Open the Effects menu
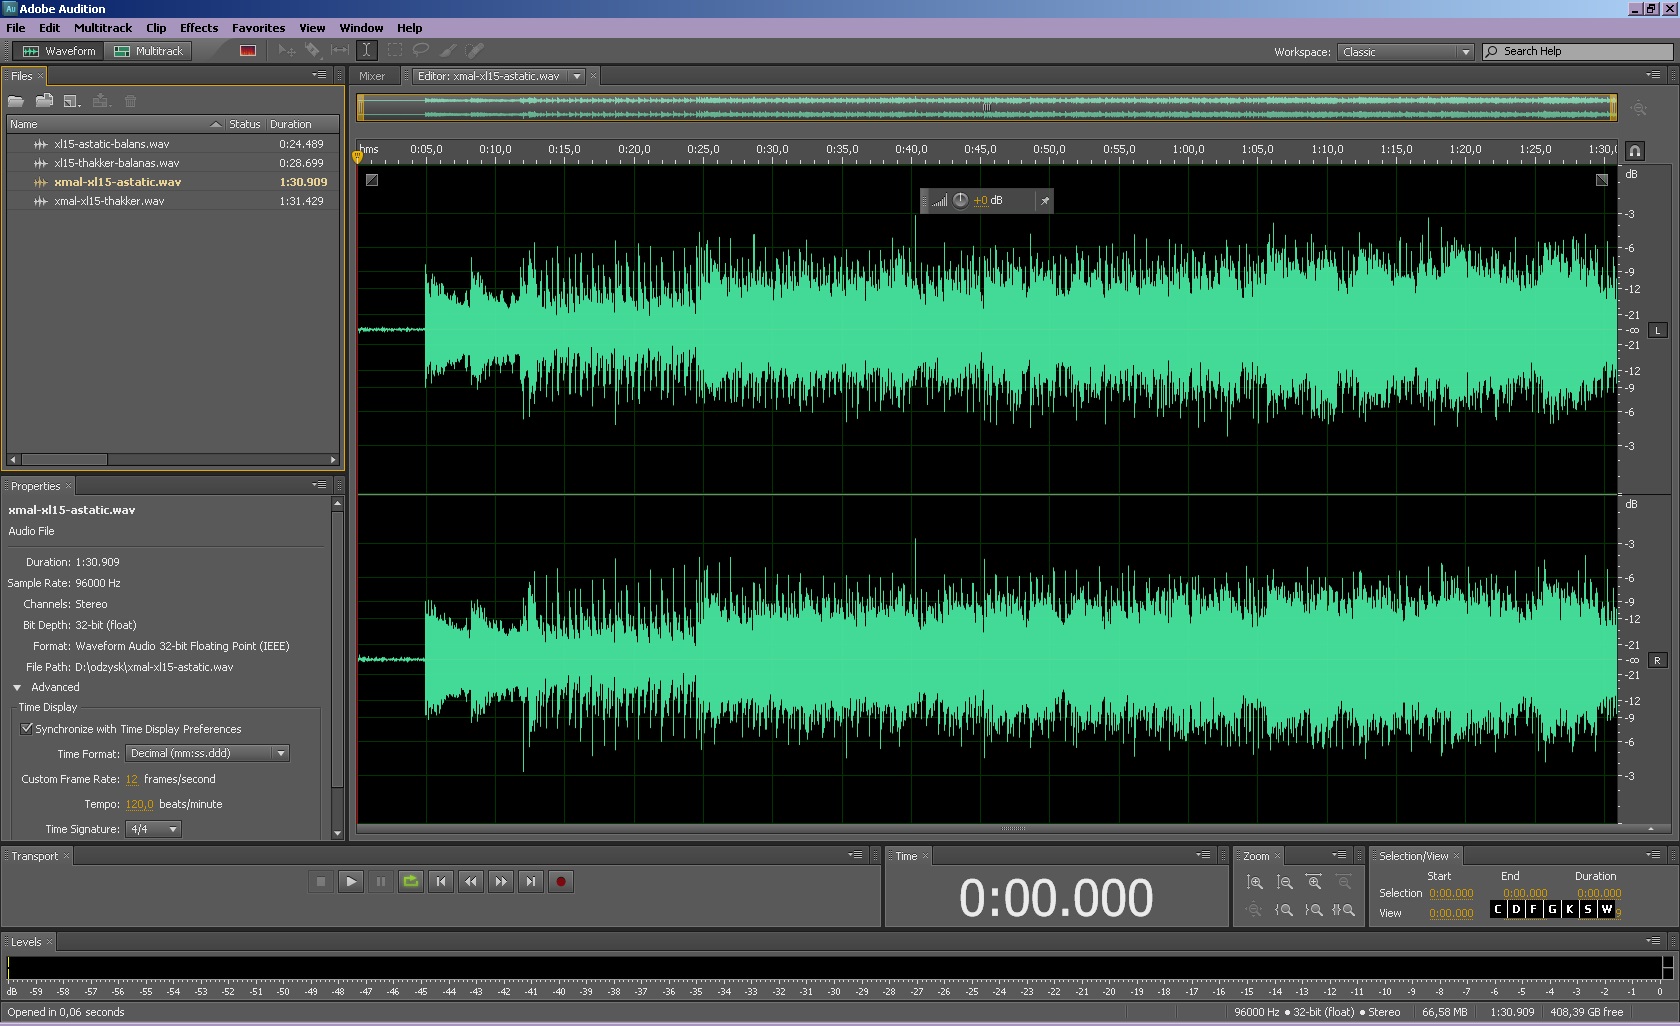Image resolution: width=1680 pixels, height=1026 pixels. point(198,28)
